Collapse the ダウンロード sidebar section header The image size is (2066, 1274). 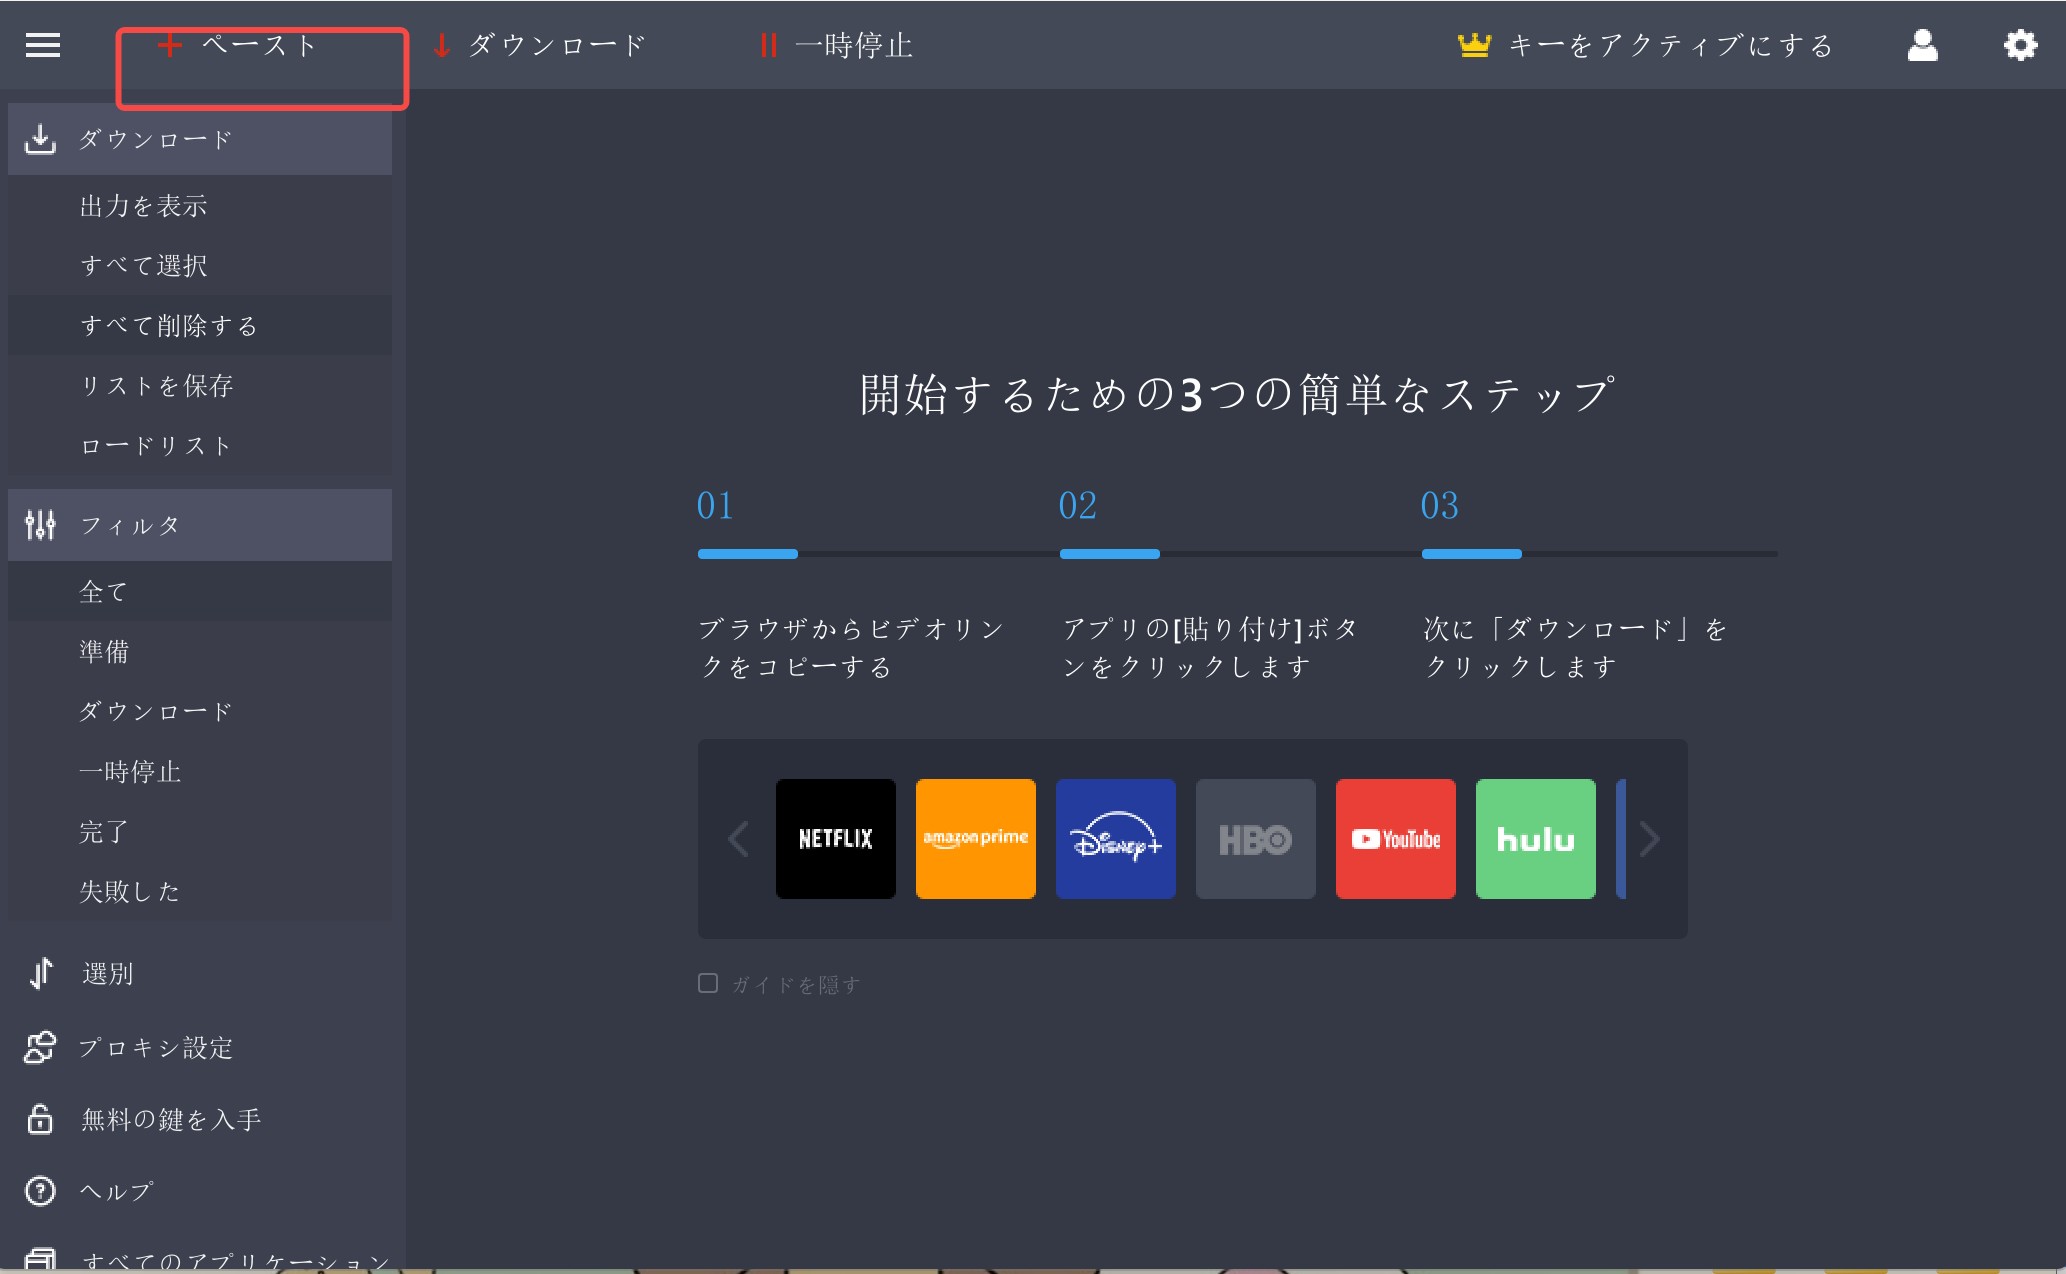(x=200, y=139)
